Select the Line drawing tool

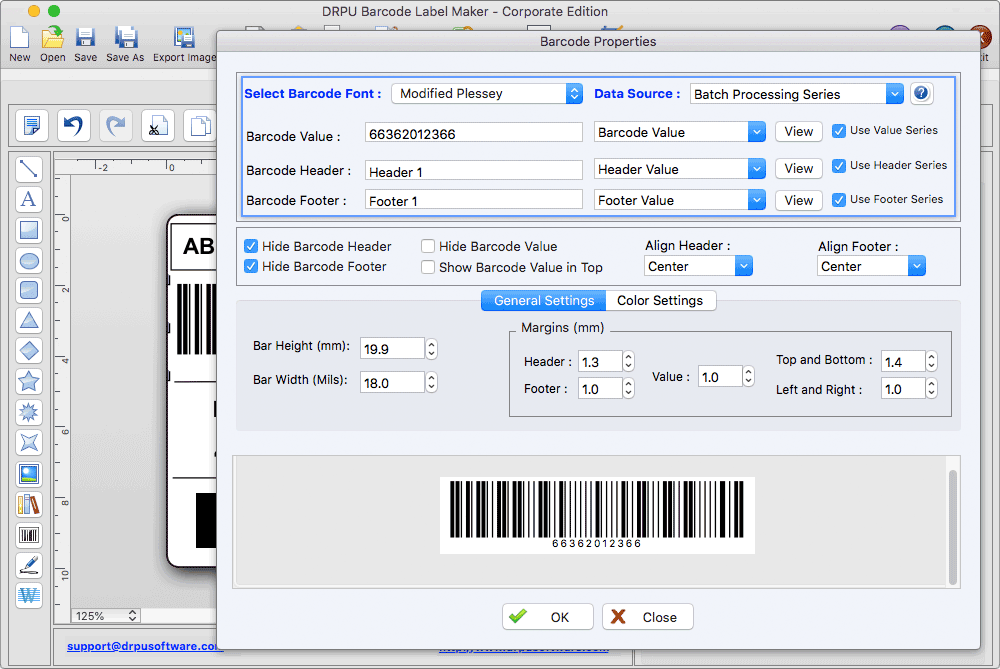tap(29, 169)
